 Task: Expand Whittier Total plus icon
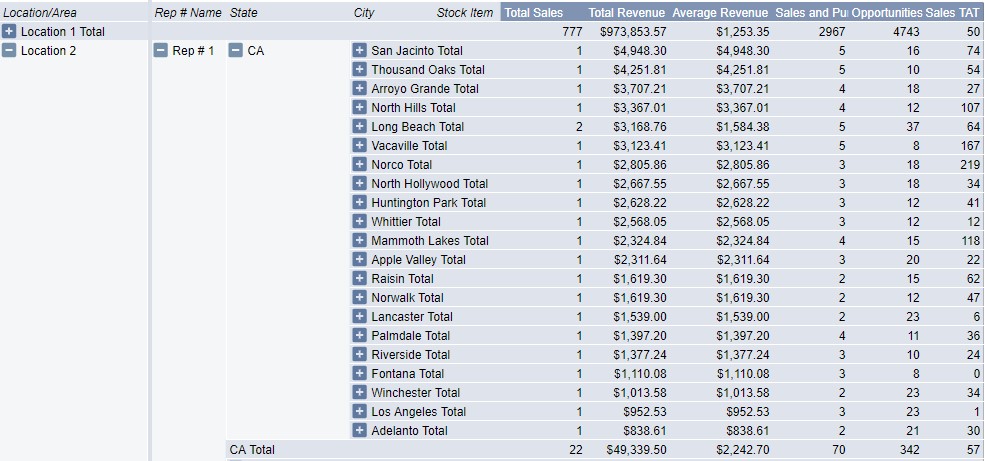[359, 221]
